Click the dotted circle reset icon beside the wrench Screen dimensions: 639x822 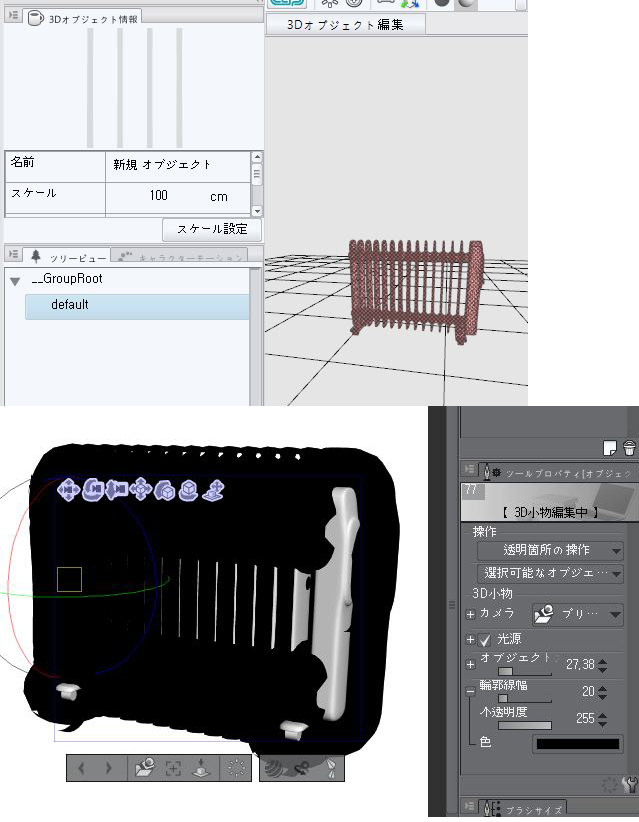pos(610,784)
